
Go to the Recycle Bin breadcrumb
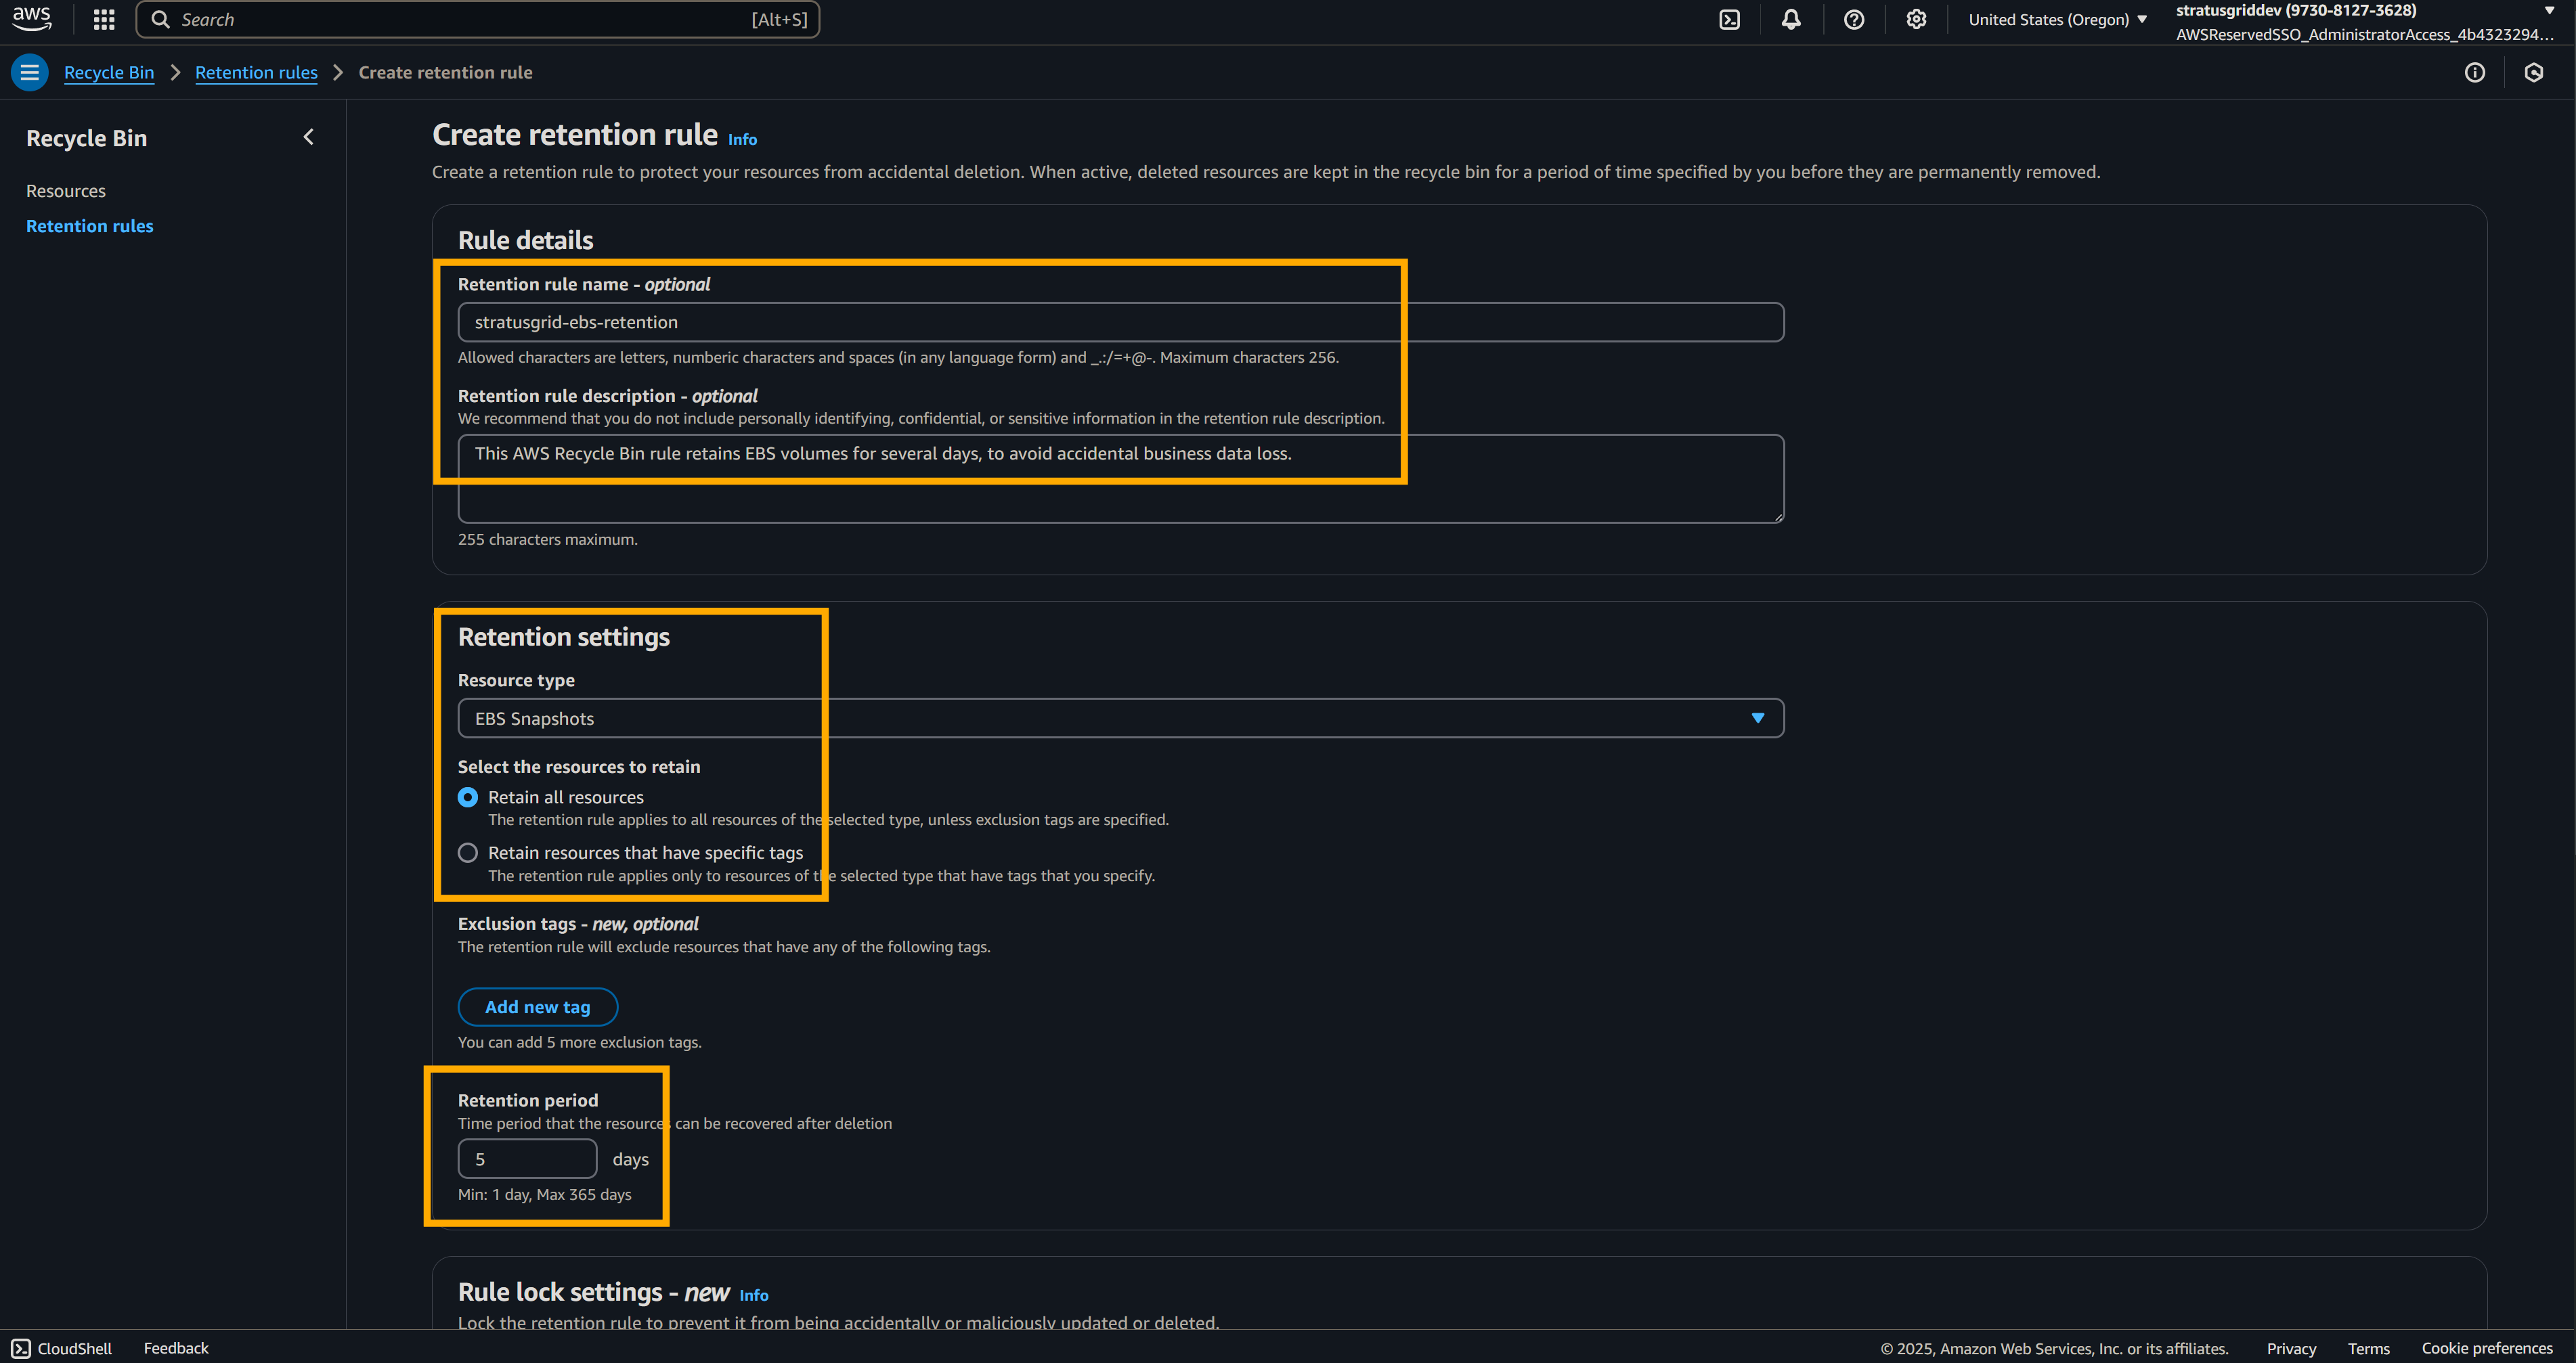[109, 72]
